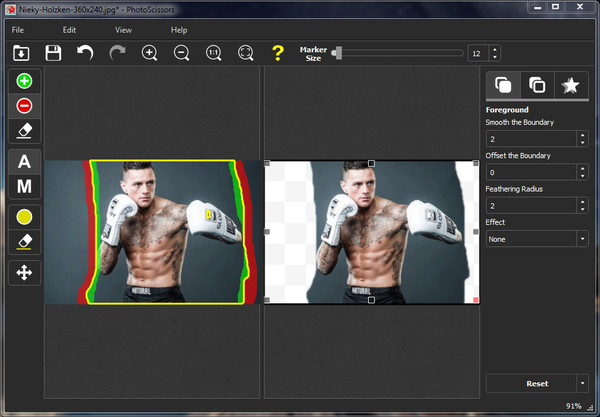600x417 pixels.
Task: Adjust the Marker Size slider
Action: (339, 53)
